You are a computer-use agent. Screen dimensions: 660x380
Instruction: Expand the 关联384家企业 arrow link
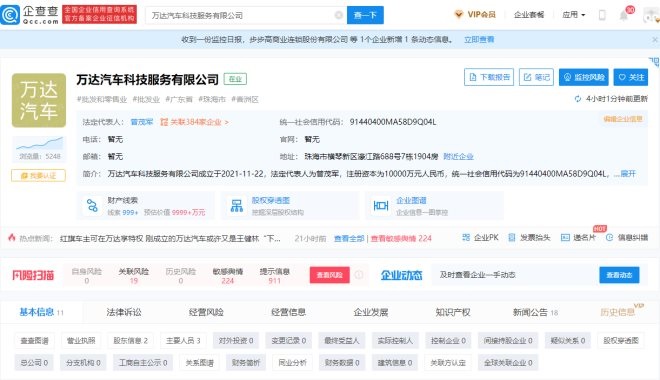click(194, 122)
